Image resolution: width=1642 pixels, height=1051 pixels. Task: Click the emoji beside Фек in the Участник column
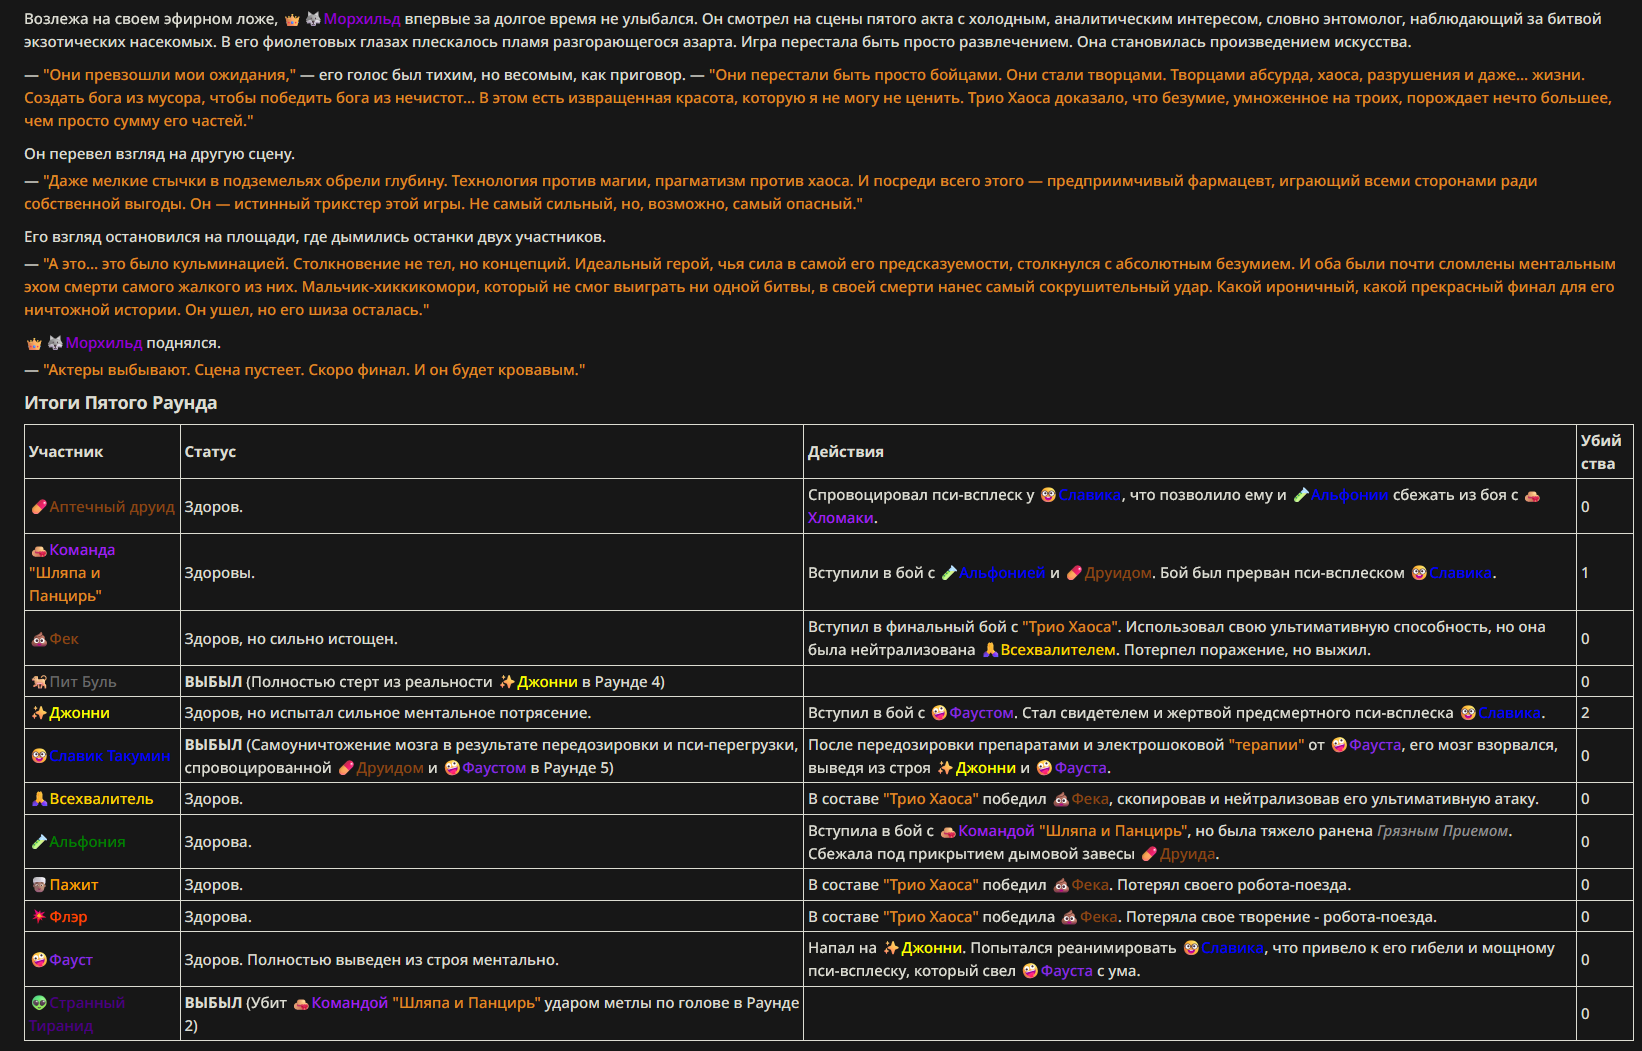click(x=39, y=639)
